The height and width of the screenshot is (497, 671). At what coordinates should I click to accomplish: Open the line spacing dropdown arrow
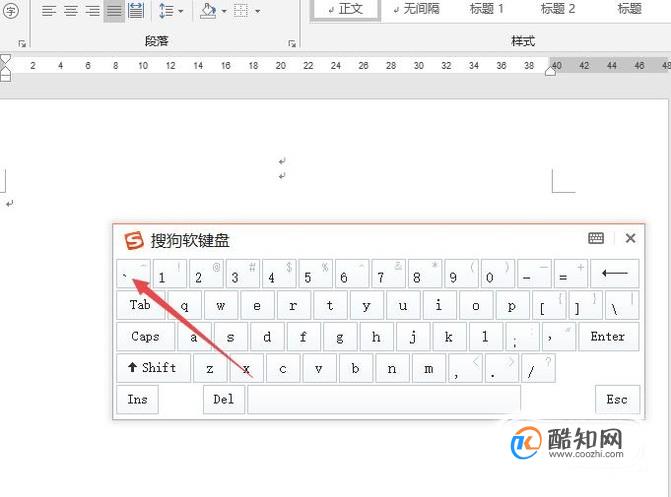coord(180,11)
